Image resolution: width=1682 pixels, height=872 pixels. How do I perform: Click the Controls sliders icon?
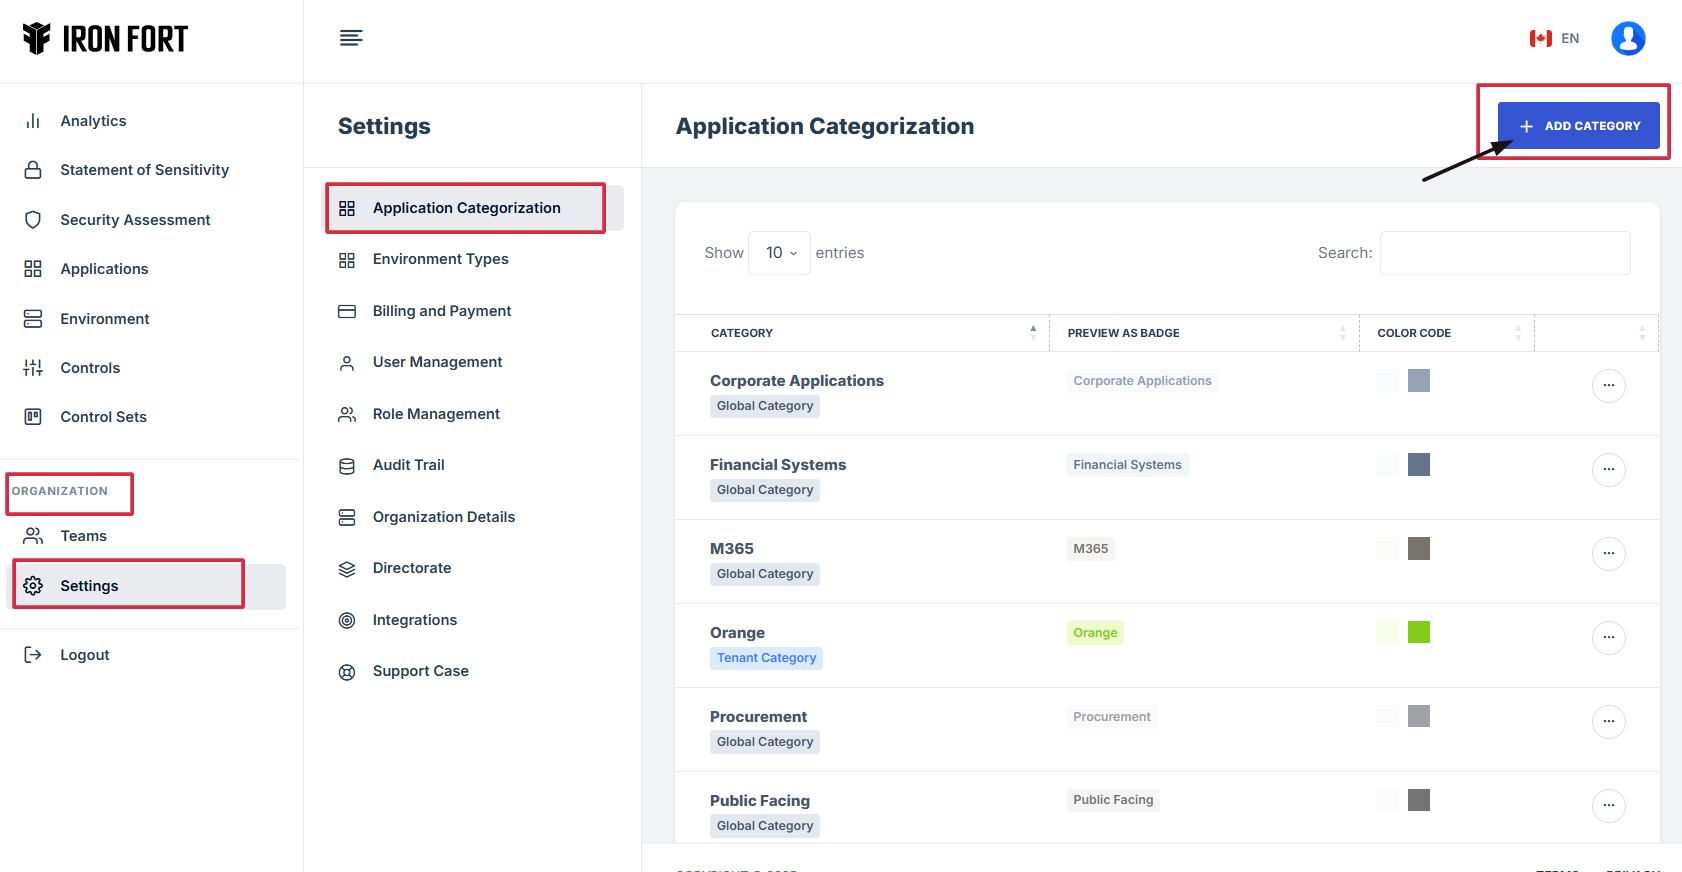click(33, 368)
